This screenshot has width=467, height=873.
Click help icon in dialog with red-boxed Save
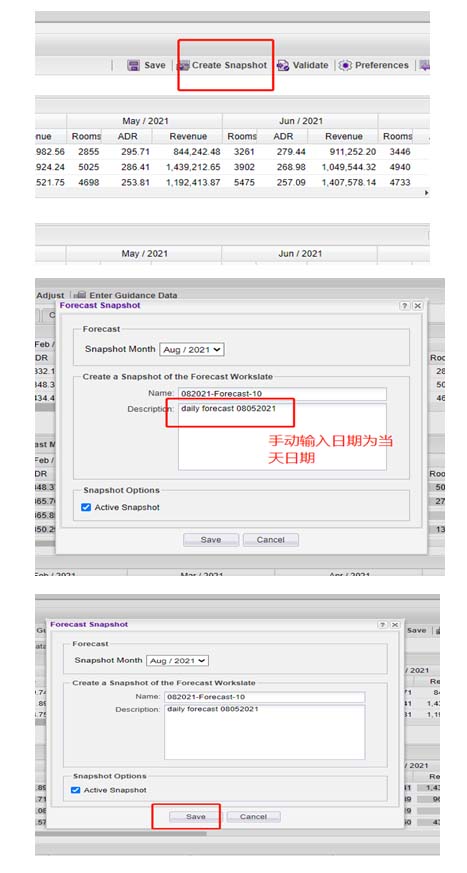tap(382, 625)
